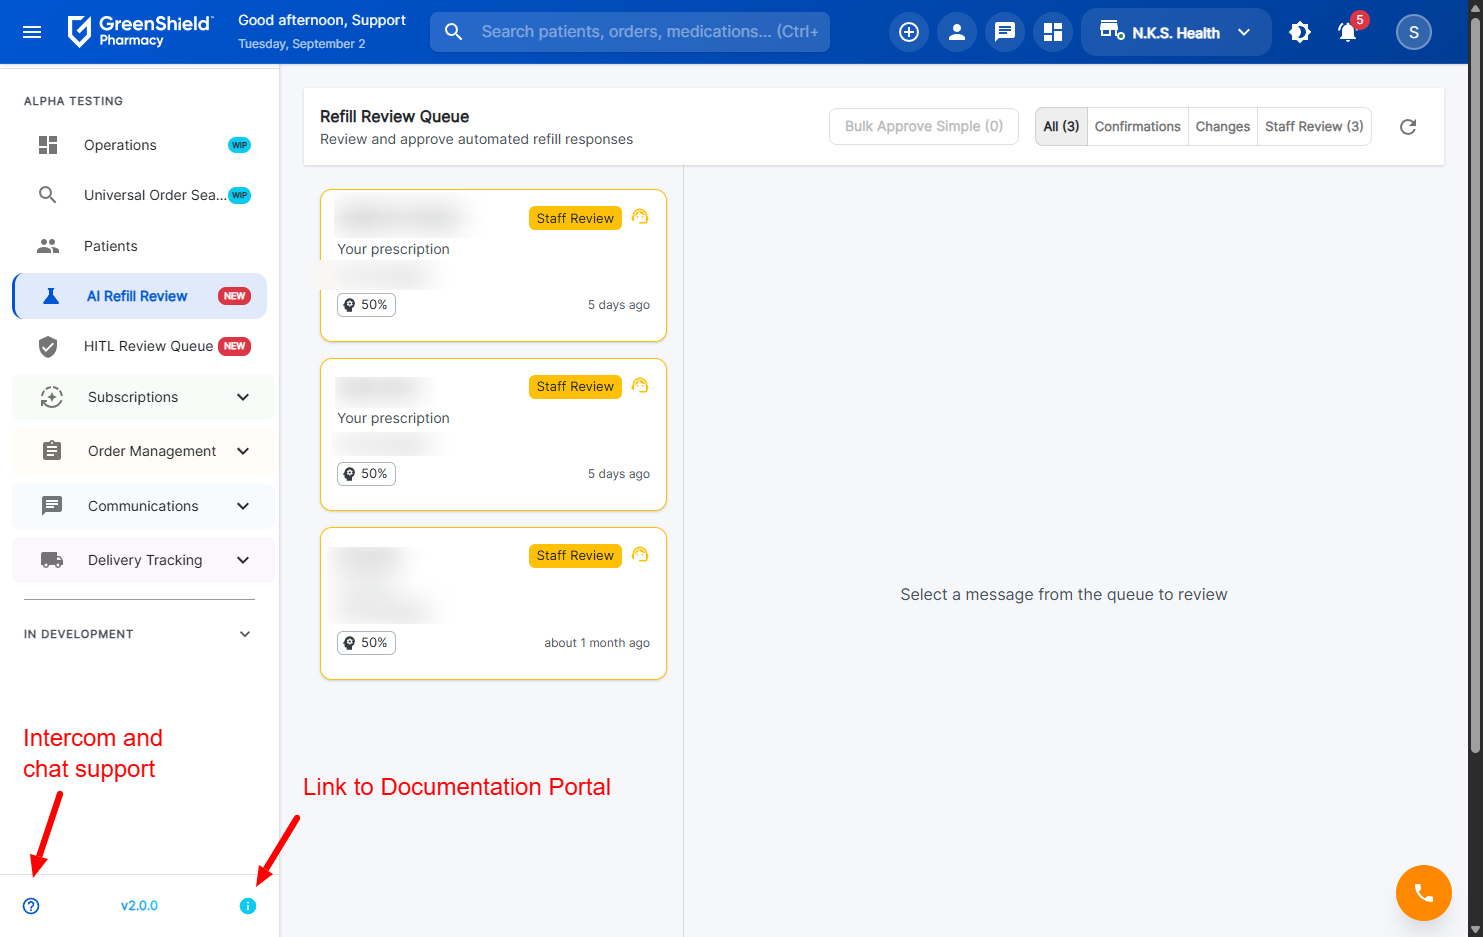Screen dimensions: 1483x937
Task: Click Bulk Approve Simple button
Action: click(923, 127)
